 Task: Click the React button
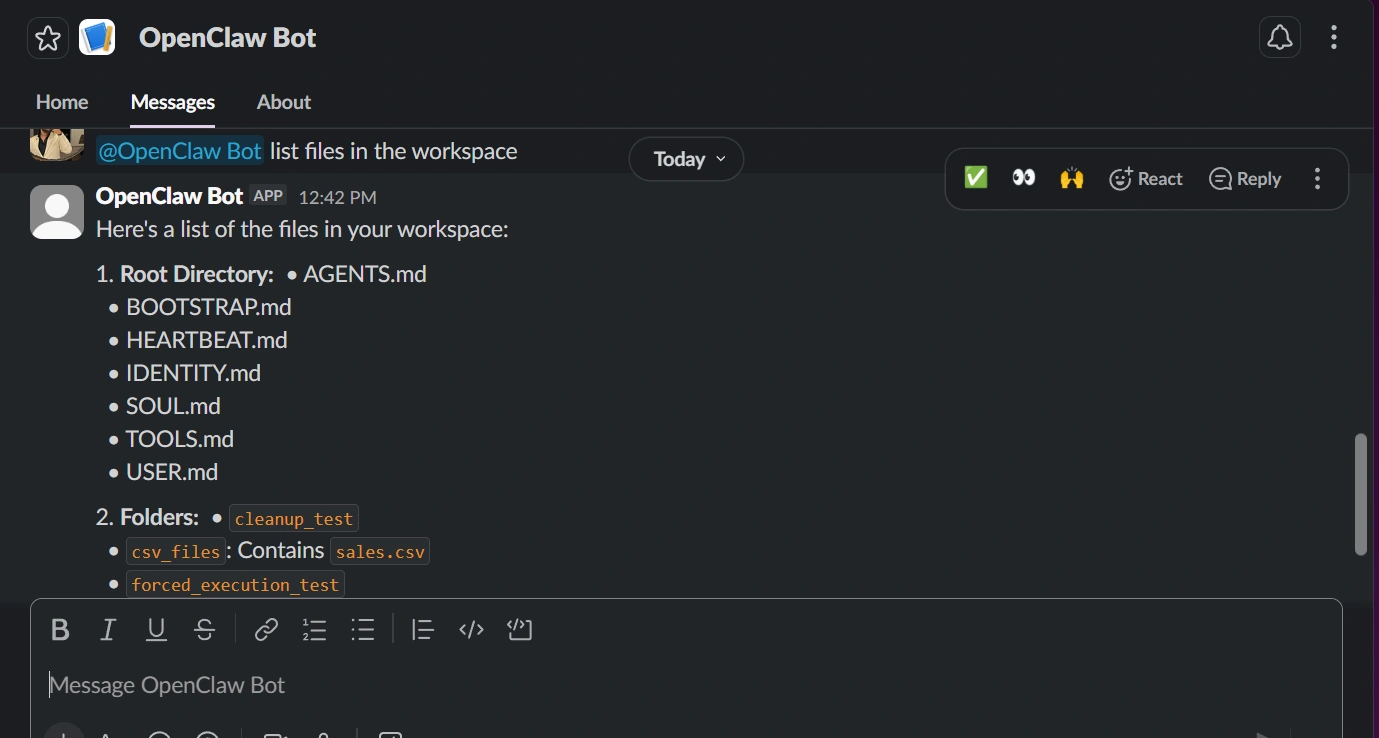click(x=1146, y=178)
